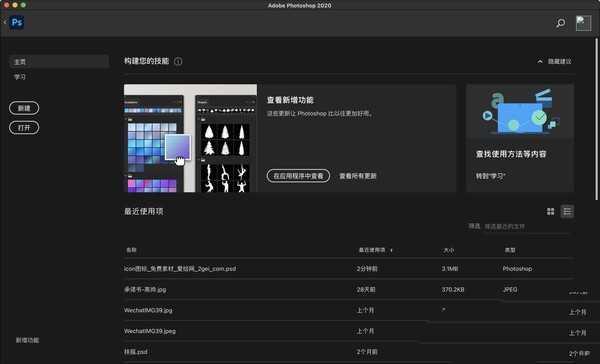
Task: Open search with the magnifier icon
Action: pos(561,23)
